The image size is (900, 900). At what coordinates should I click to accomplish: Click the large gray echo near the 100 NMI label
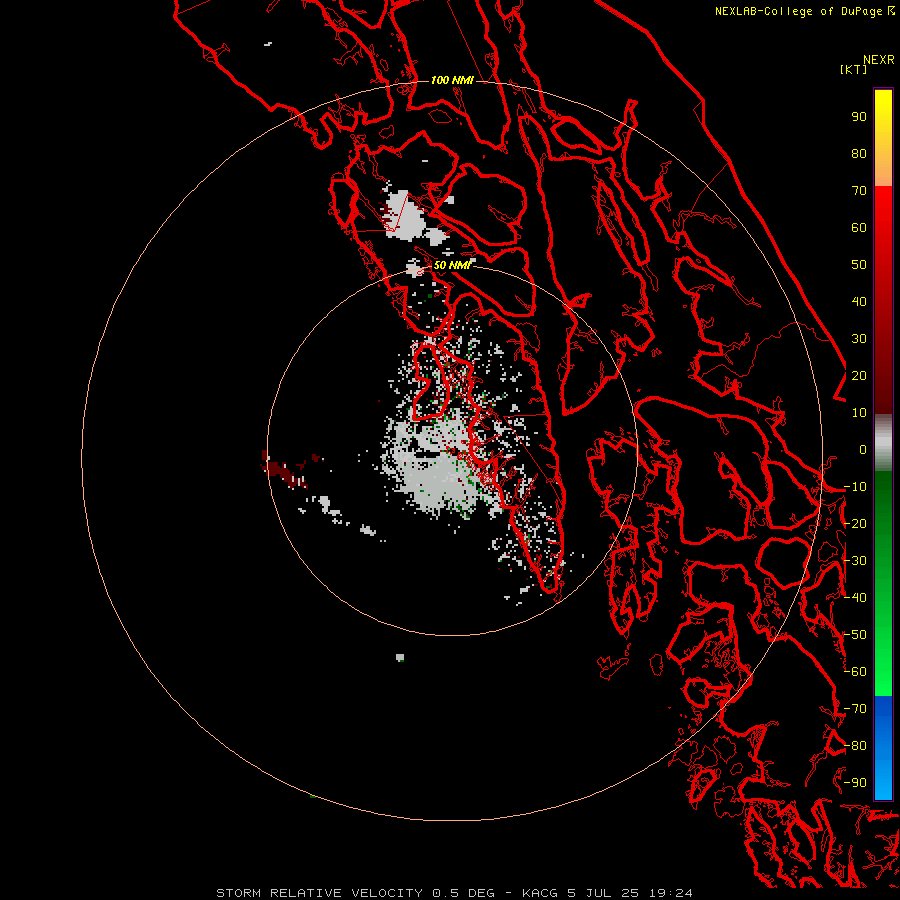405,216
